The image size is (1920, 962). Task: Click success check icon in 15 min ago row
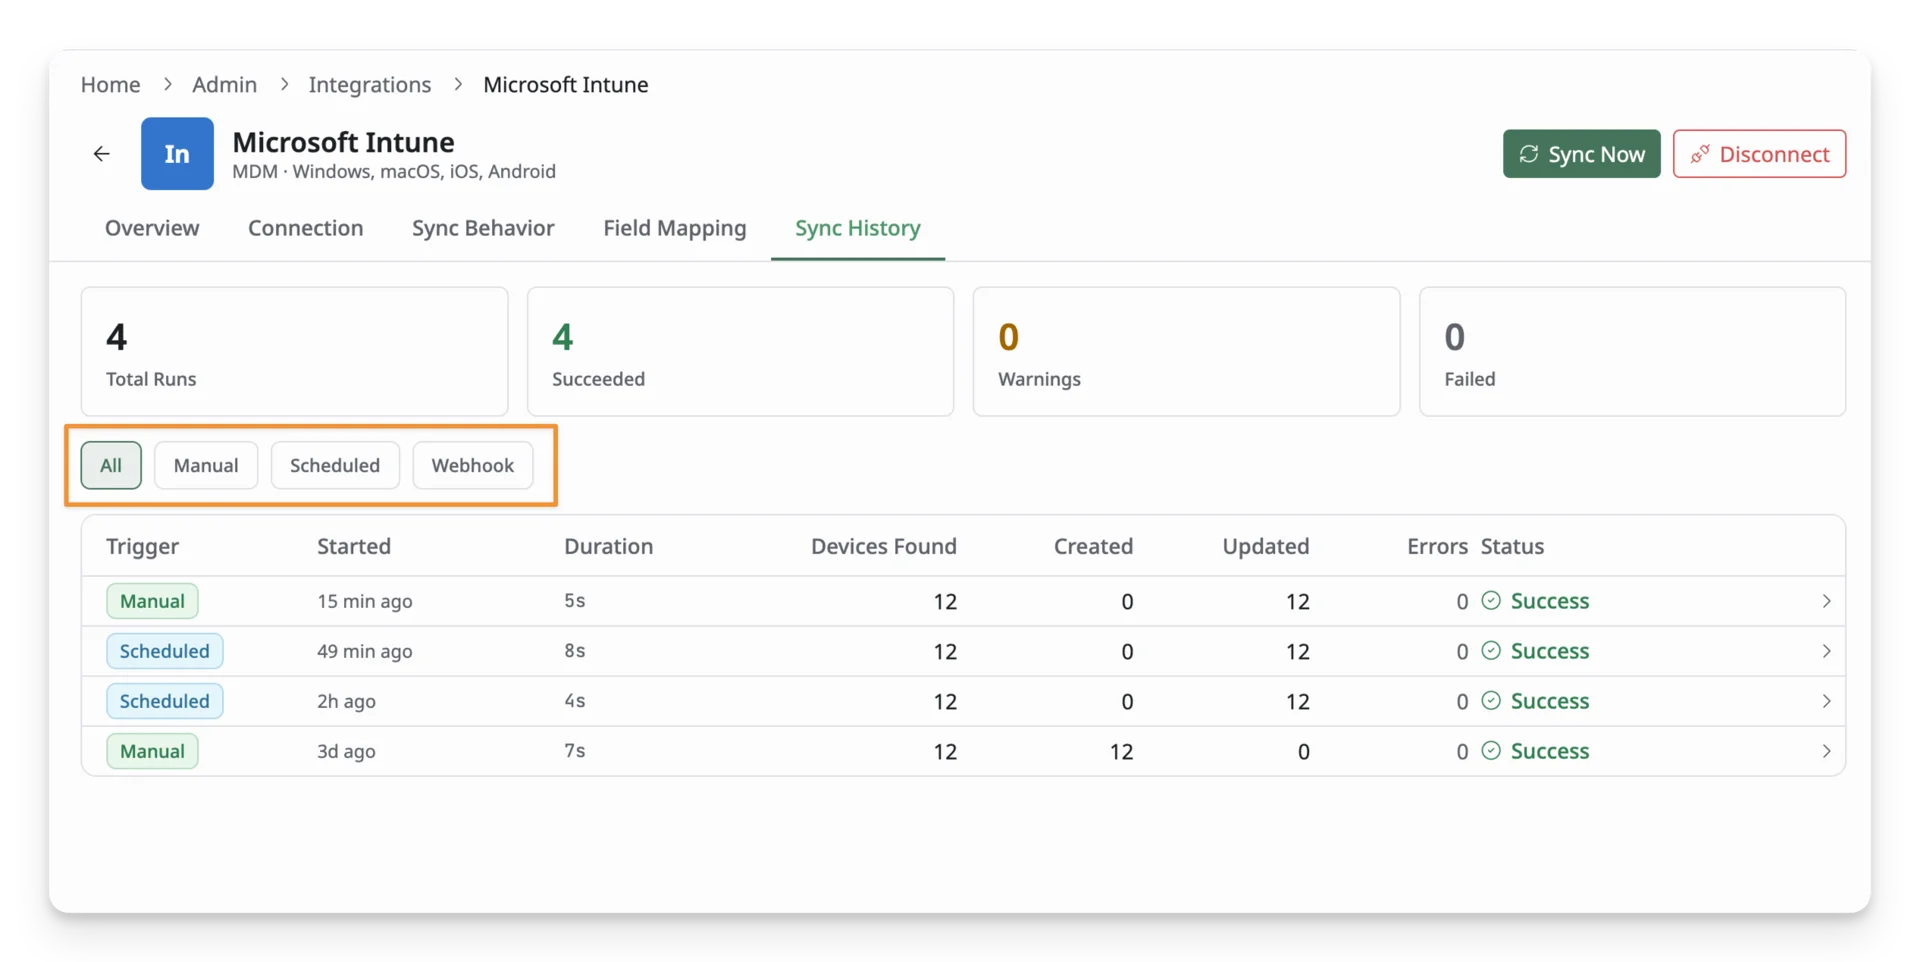point(1491,601)
